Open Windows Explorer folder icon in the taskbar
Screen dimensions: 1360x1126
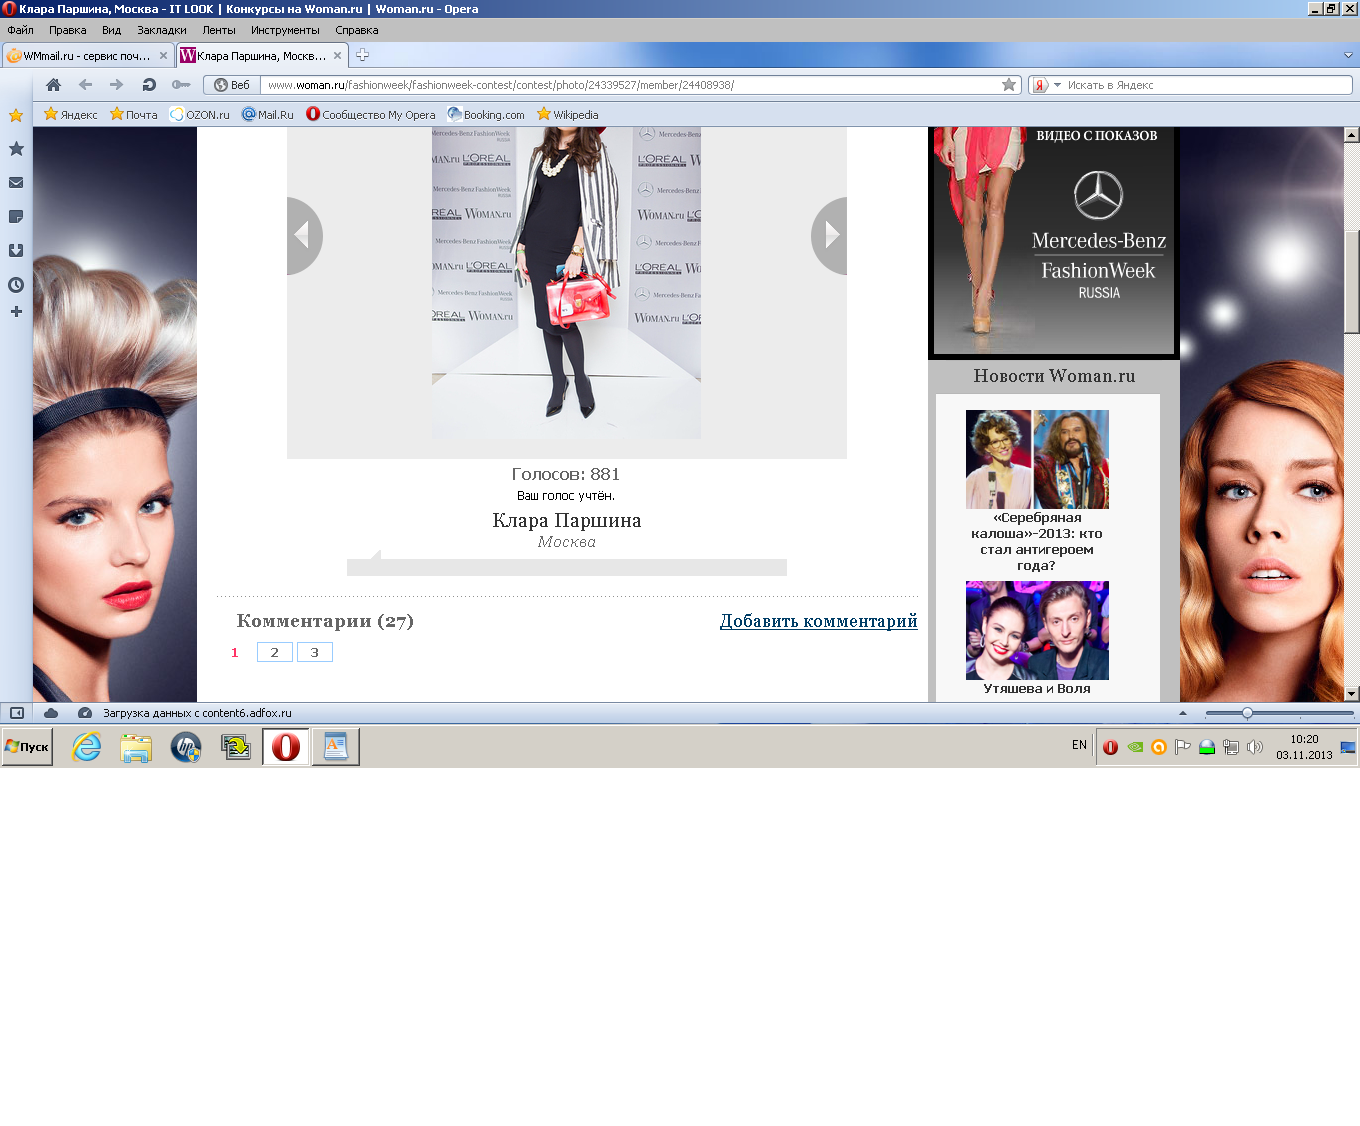point(136,747)
